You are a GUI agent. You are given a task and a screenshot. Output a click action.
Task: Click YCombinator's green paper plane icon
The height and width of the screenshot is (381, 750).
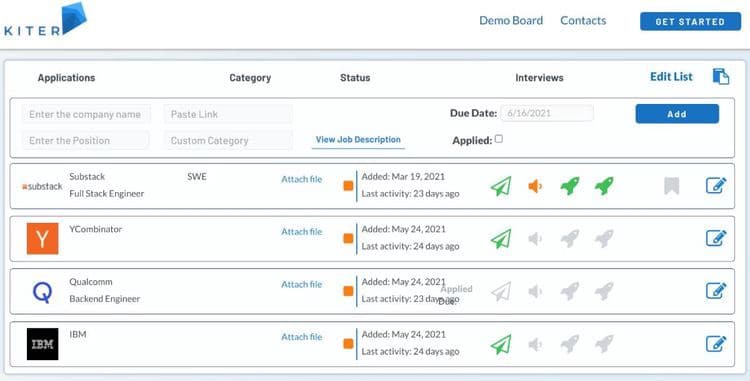pos(501,239)
